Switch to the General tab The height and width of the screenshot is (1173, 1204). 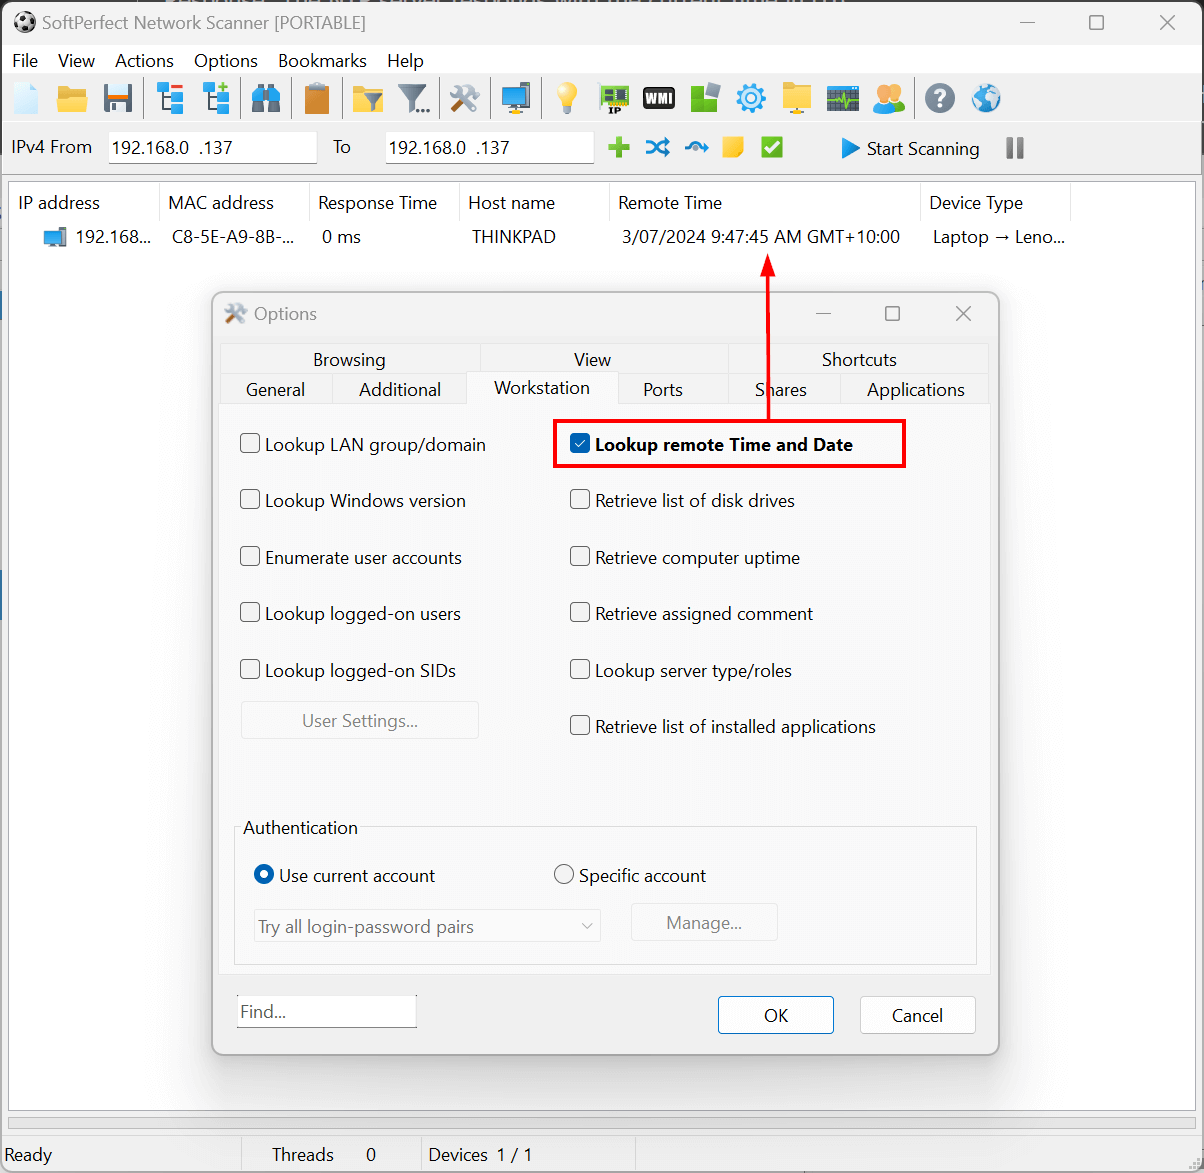[x=275, y=389]
